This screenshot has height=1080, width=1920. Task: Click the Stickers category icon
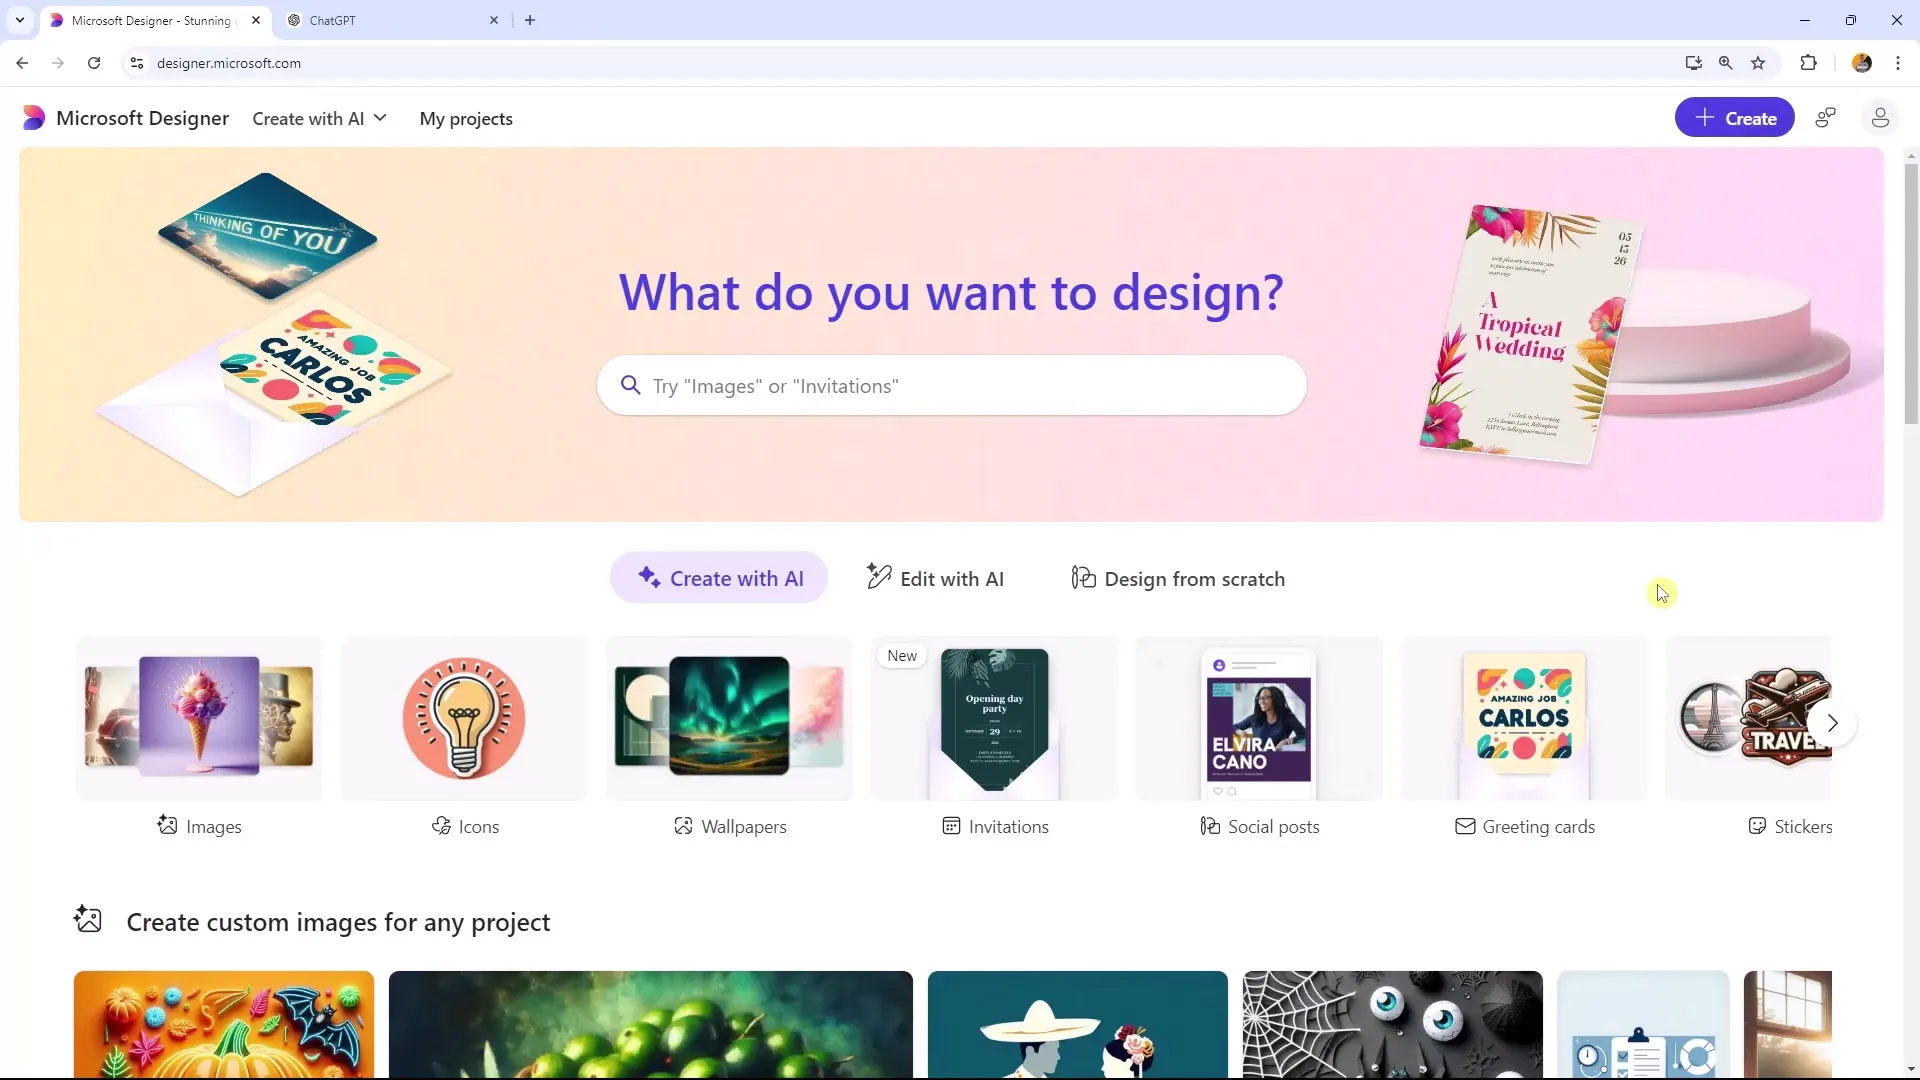click(1756, 825)
